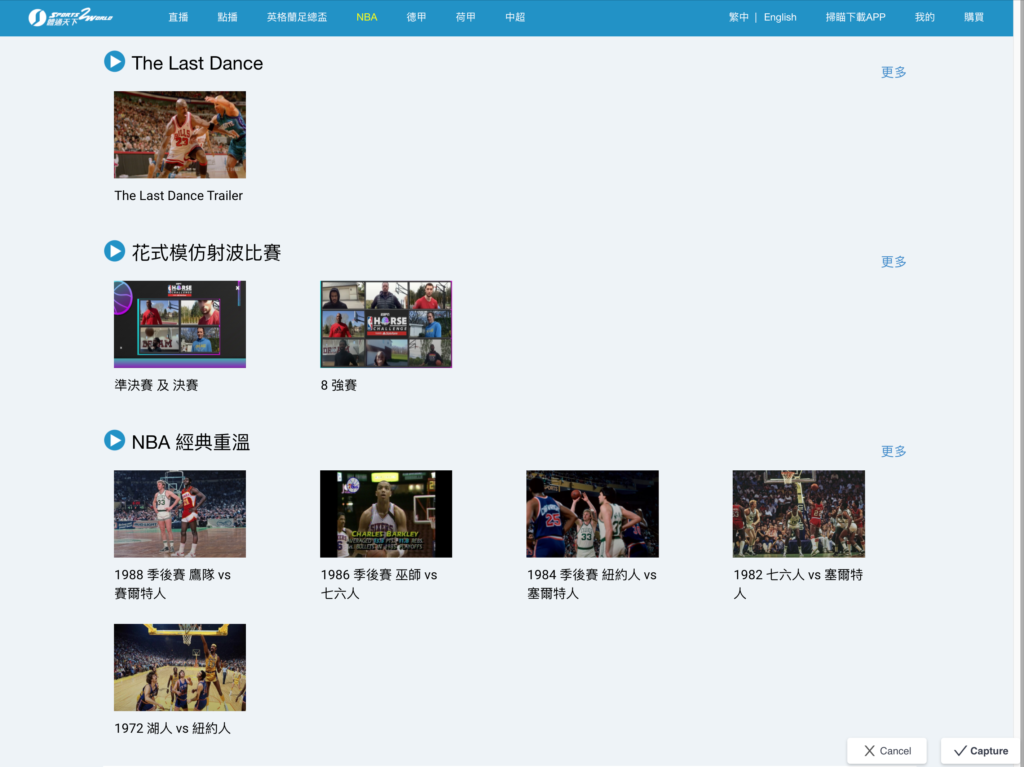Click 1988 季後賽 鷹隊 vs 賽爾特人 caption

172,583
